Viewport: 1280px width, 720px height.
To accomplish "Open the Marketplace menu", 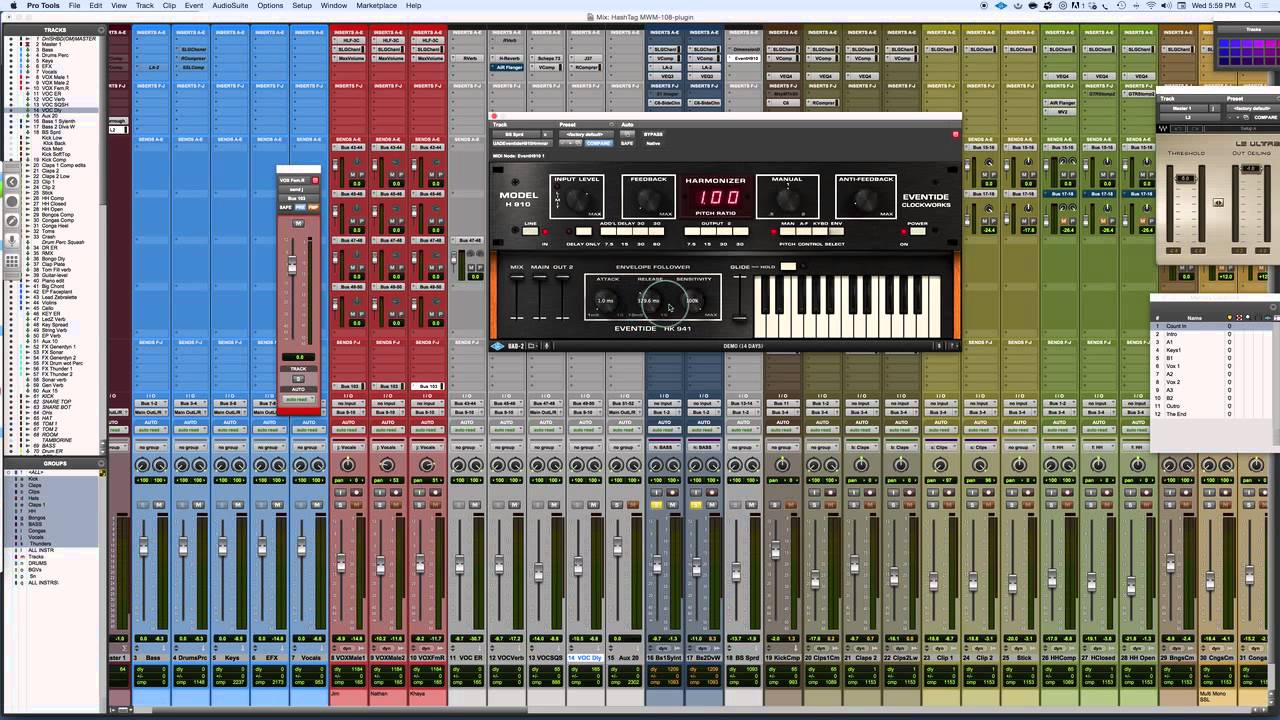I will 376,6.
